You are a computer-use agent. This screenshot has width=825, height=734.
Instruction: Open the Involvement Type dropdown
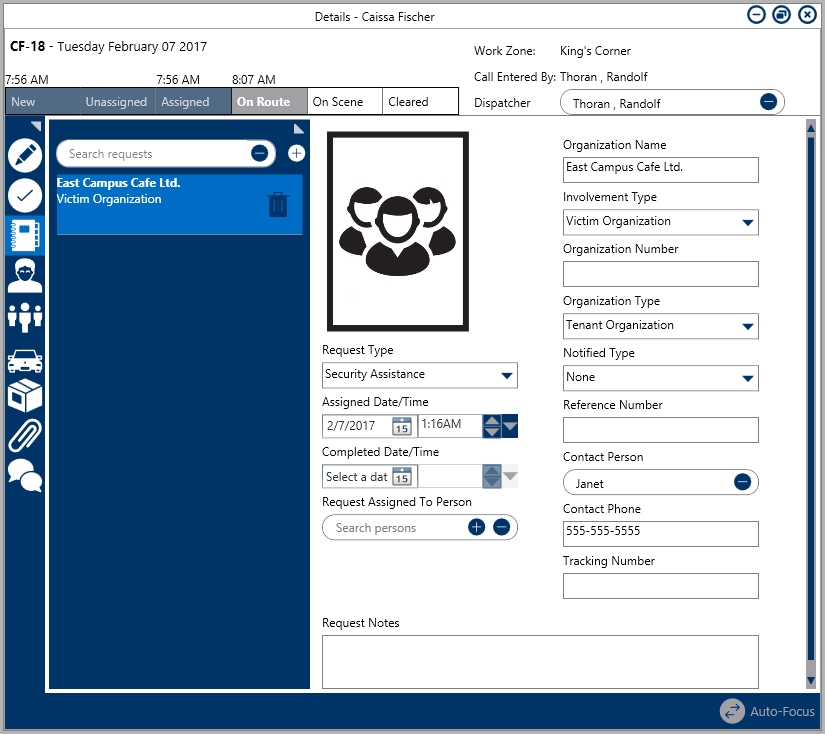click(747, 222)
